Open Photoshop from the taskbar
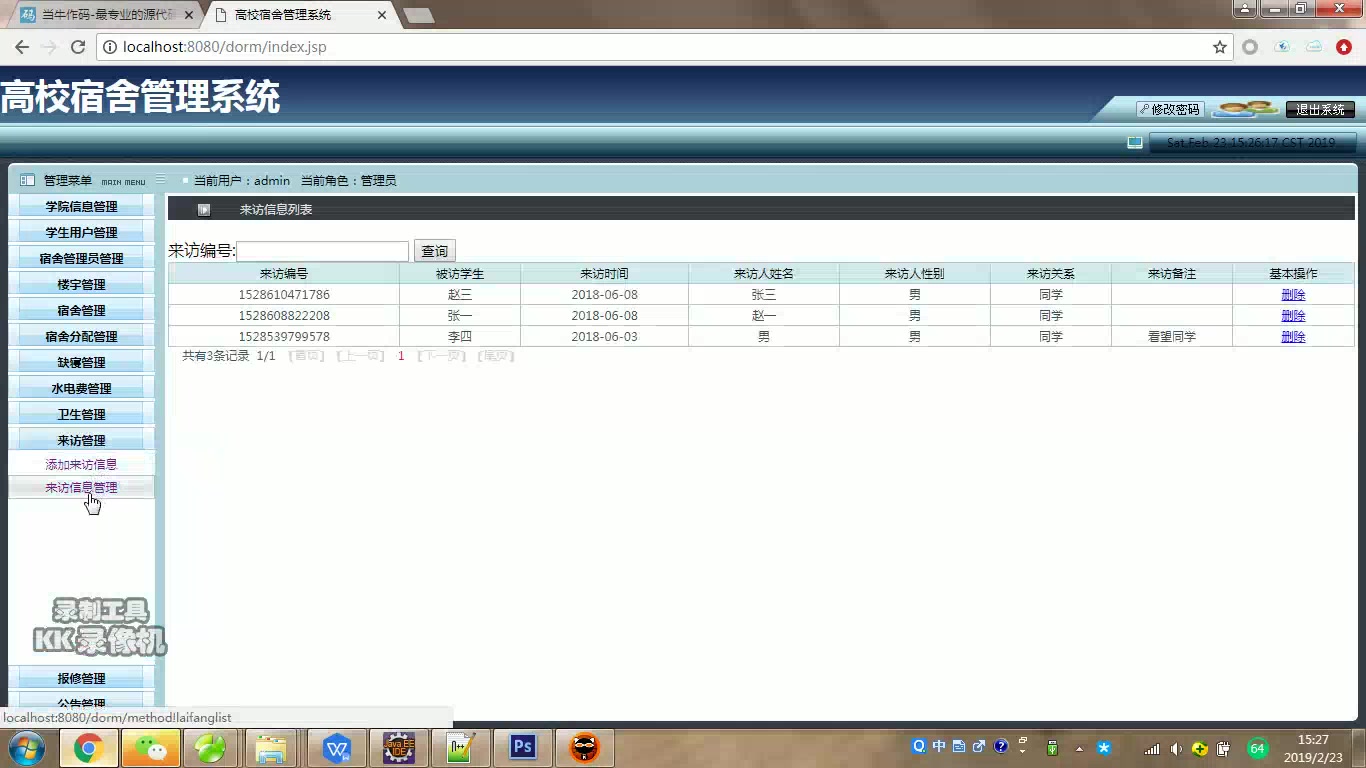The height and width of the screenshot is (768, 1366). 523,748
